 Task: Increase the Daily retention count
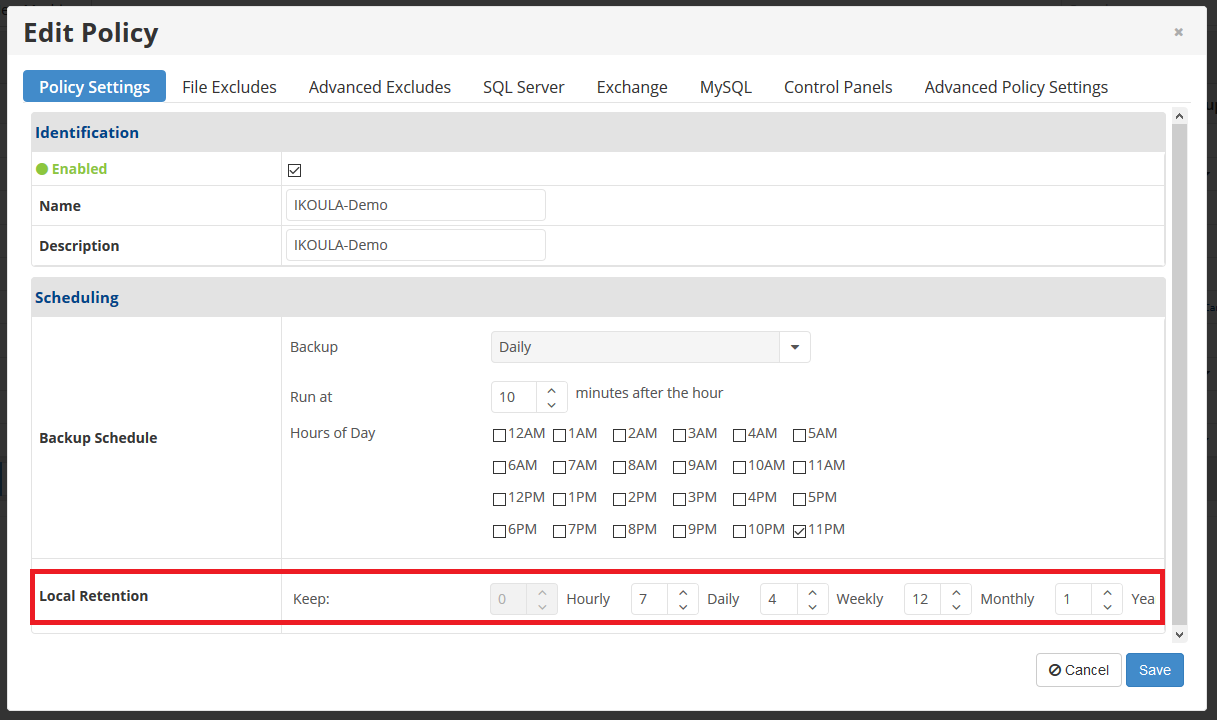(682, 592)
